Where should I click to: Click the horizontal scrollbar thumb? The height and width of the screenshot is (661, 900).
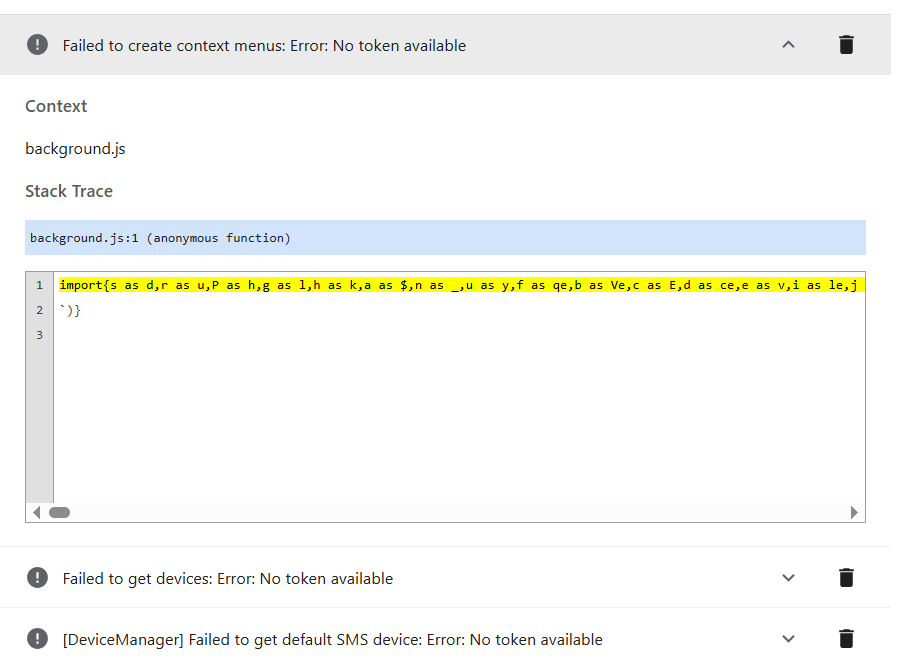click(x=60, y=512)
